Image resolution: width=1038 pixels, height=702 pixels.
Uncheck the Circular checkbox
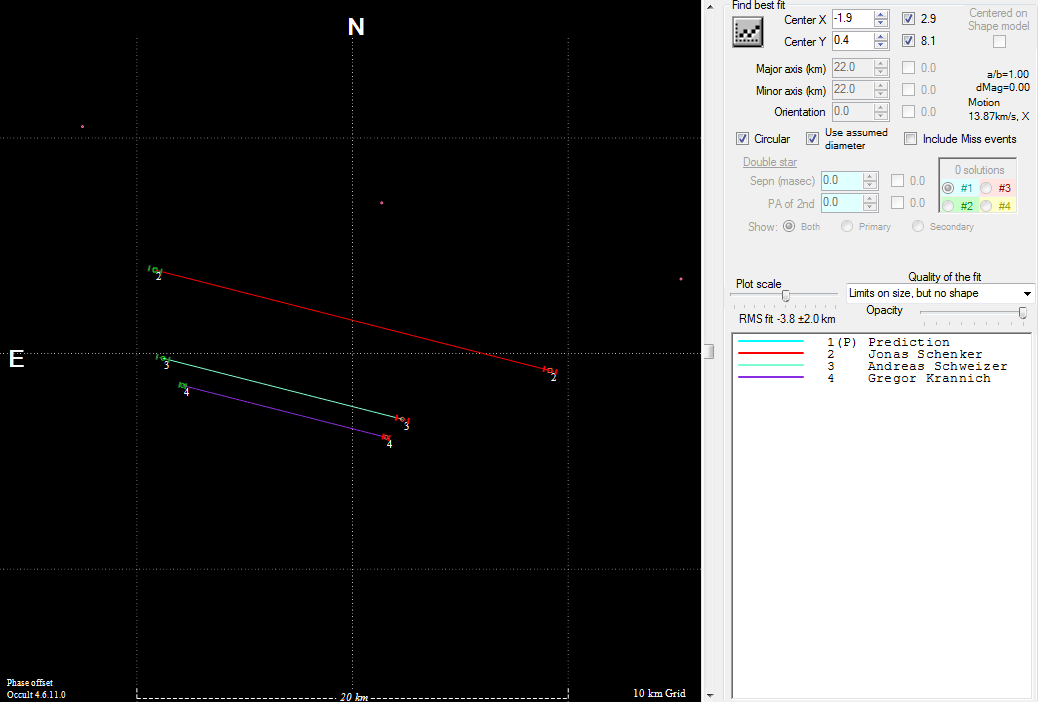point(742,139)
